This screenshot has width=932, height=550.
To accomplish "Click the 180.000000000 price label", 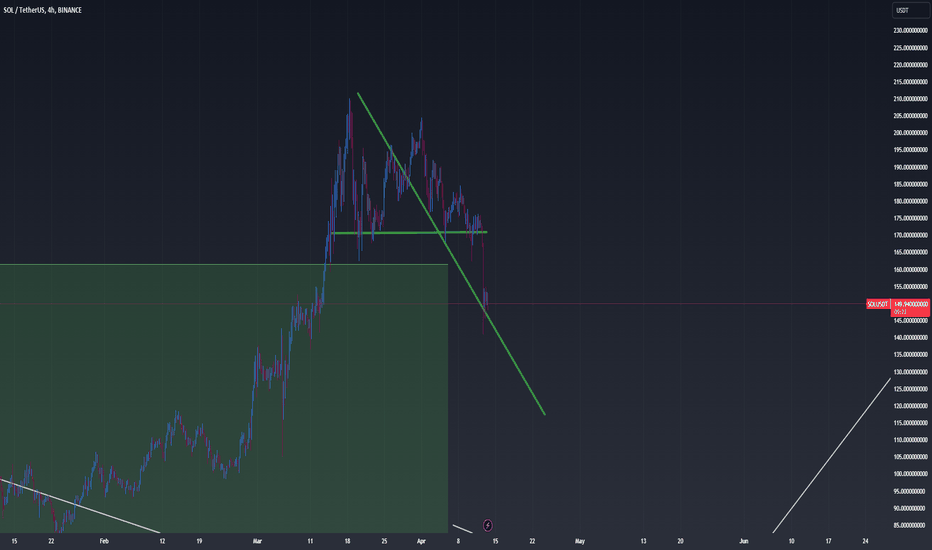I will pyautogui.click(x=911, y=201).
